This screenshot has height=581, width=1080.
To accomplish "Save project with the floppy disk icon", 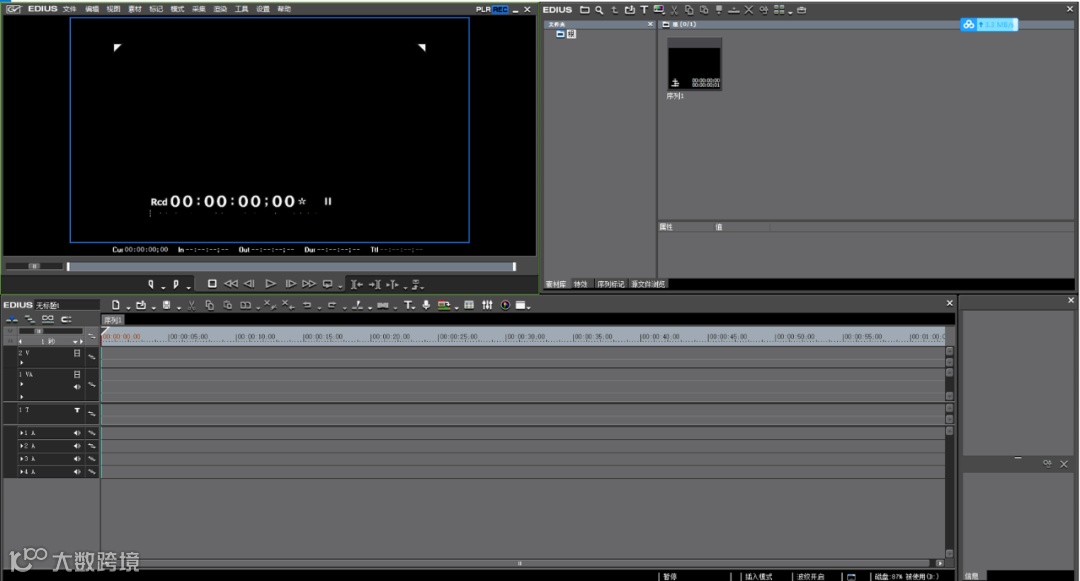I will pyautogui.click(x=166, y=305).
